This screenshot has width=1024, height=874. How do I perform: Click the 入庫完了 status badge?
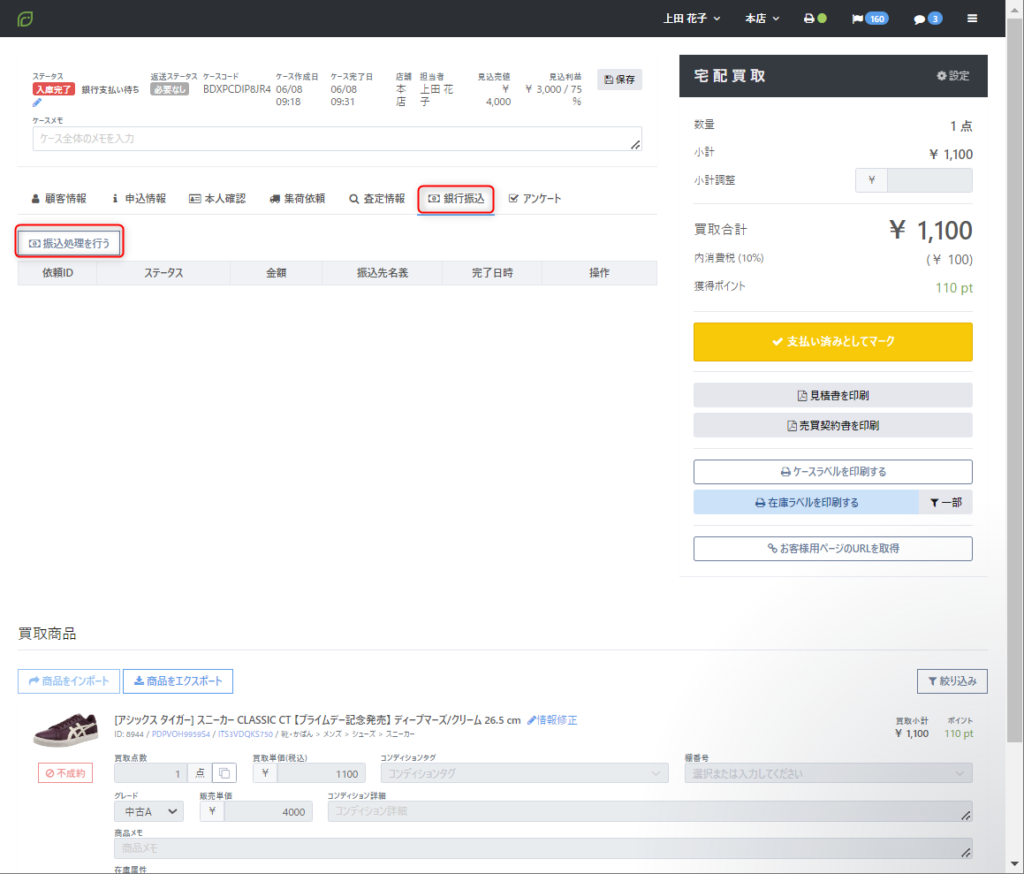54,89
